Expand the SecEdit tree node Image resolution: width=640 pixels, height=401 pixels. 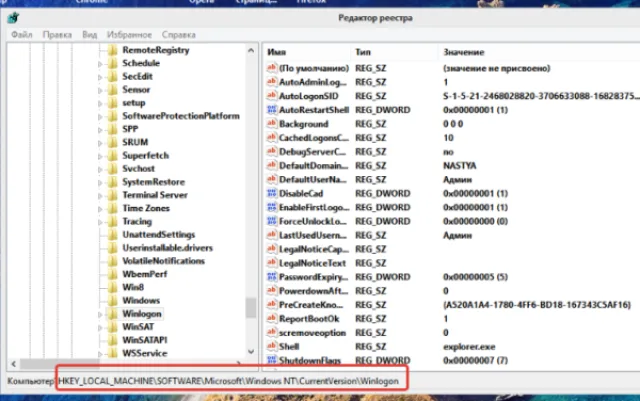[100, 77]
